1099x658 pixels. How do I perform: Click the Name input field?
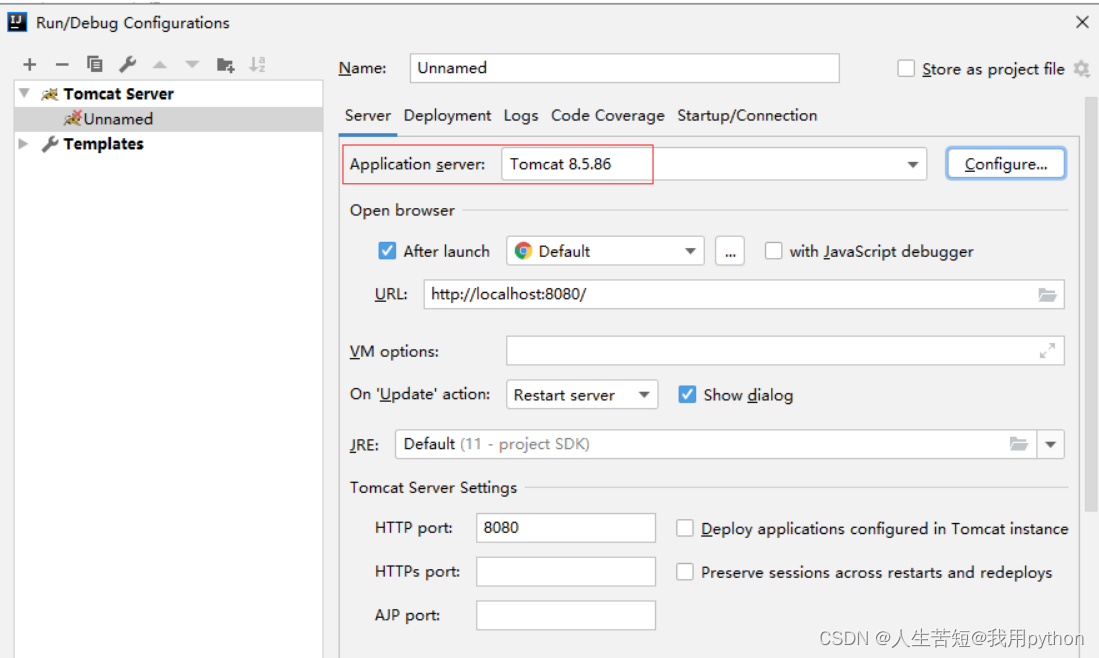click(624, 68)
